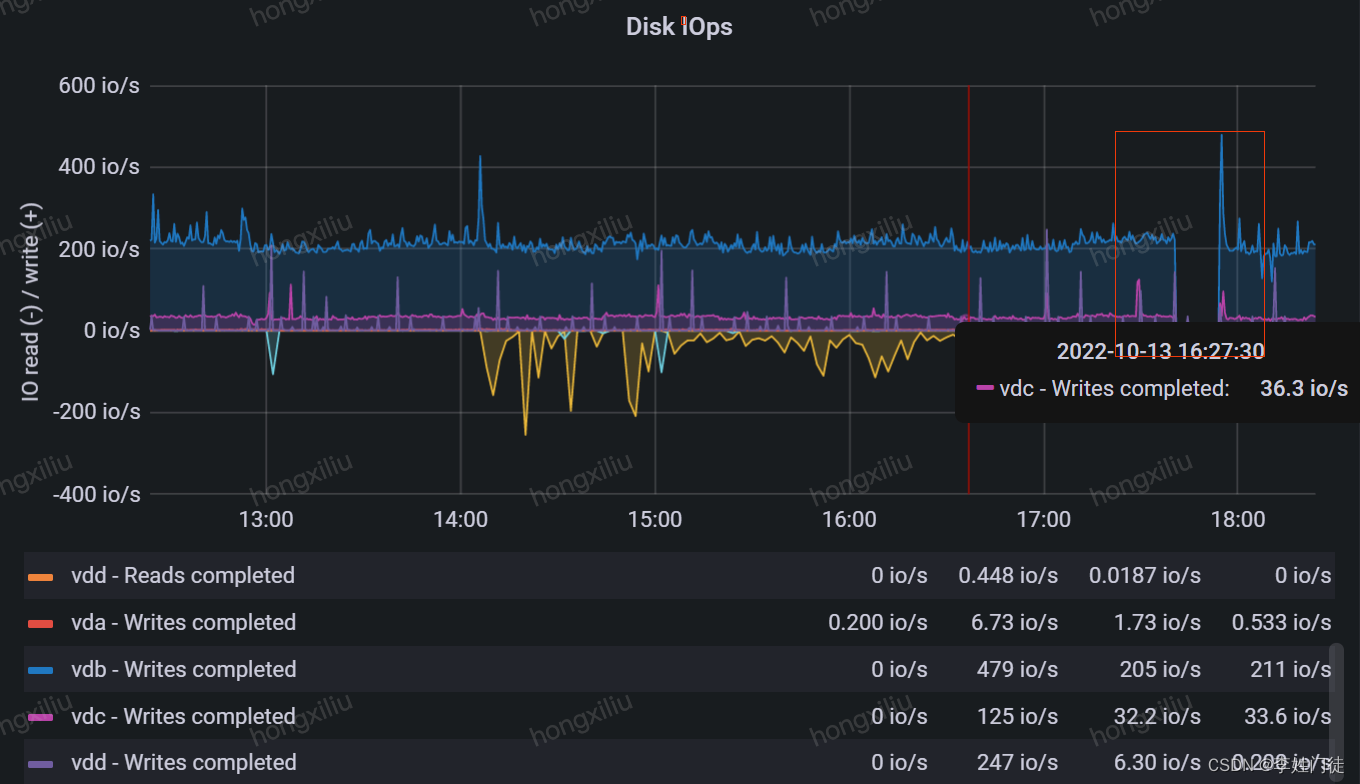Click the -400 io/s y-axis label
Image resolution: width=1360 pixels, height=784 pixels.
[x=94, y=494]
